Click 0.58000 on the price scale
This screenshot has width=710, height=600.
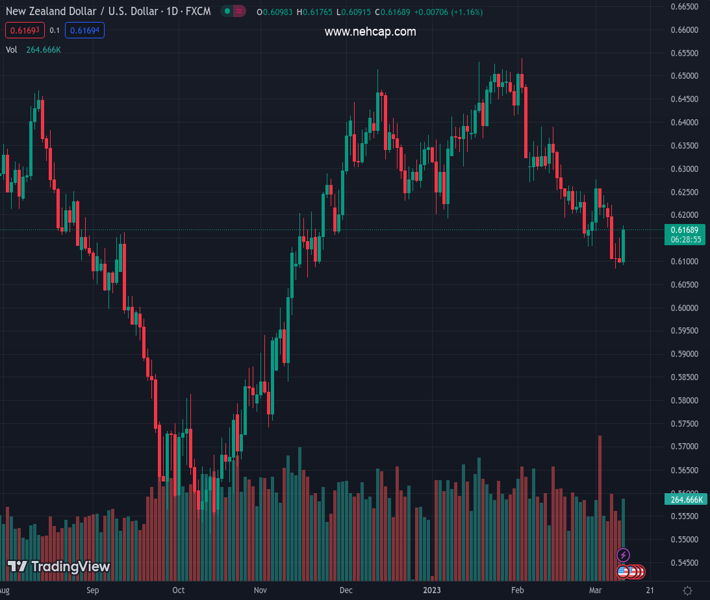pyautogui.click(x=684, y=400)
